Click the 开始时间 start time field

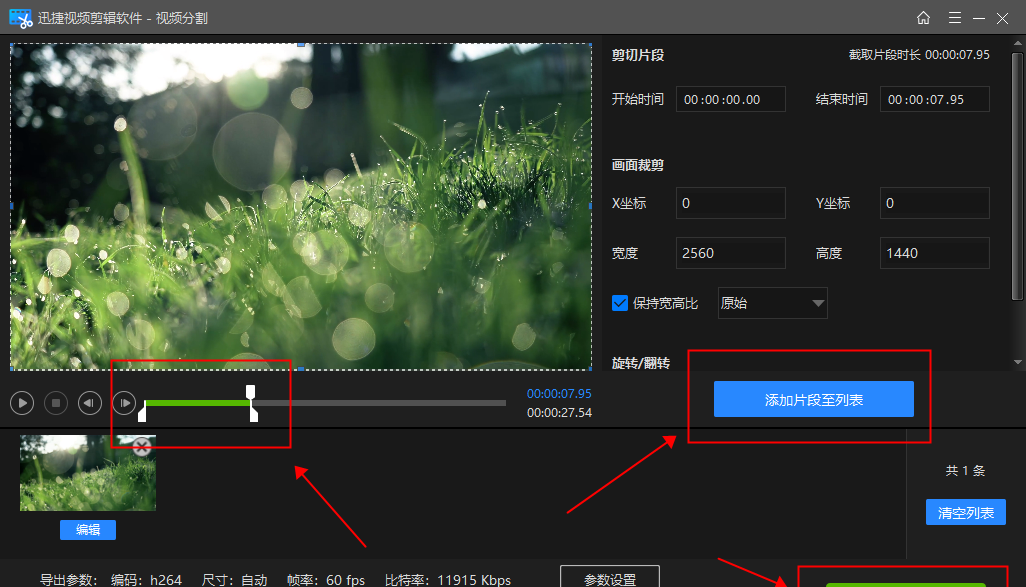point(730,99)
